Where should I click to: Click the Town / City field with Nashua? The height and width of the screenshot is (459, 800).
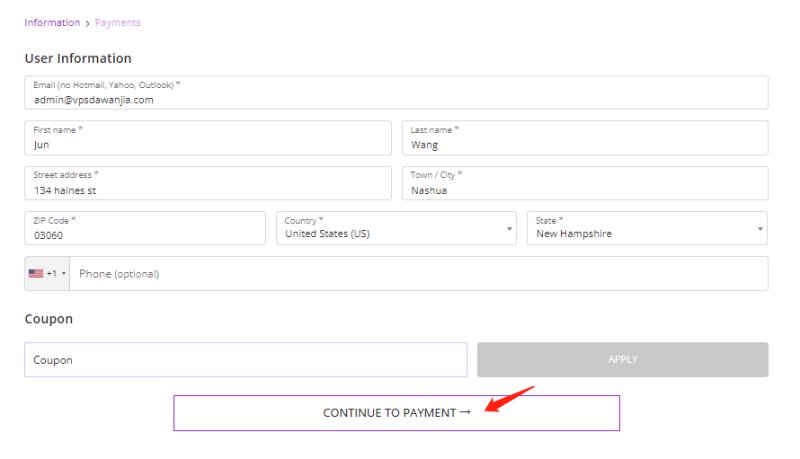coord(585,183)
